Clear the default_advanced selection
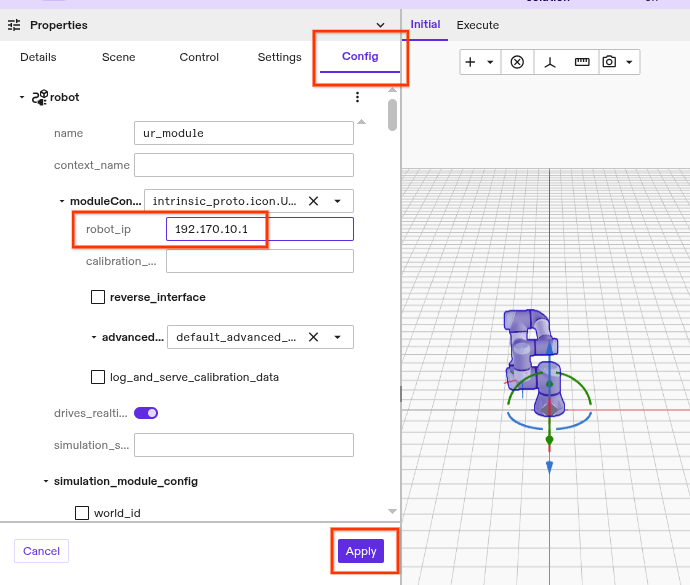The height and width of the screenshot is (585, 690). [x=313, y=337]
